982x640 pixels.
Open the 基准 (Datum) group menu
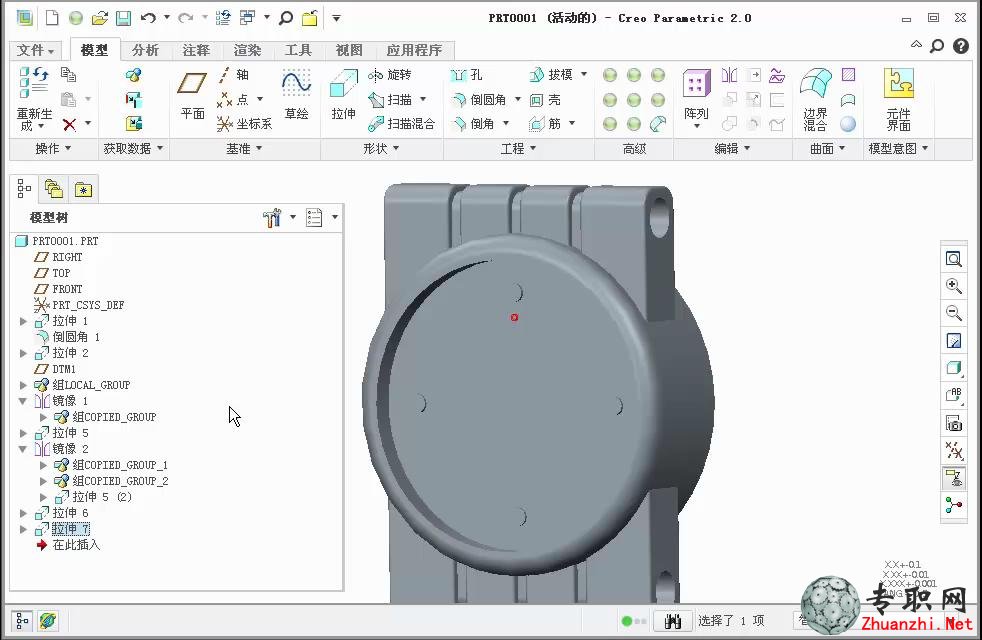244,148
